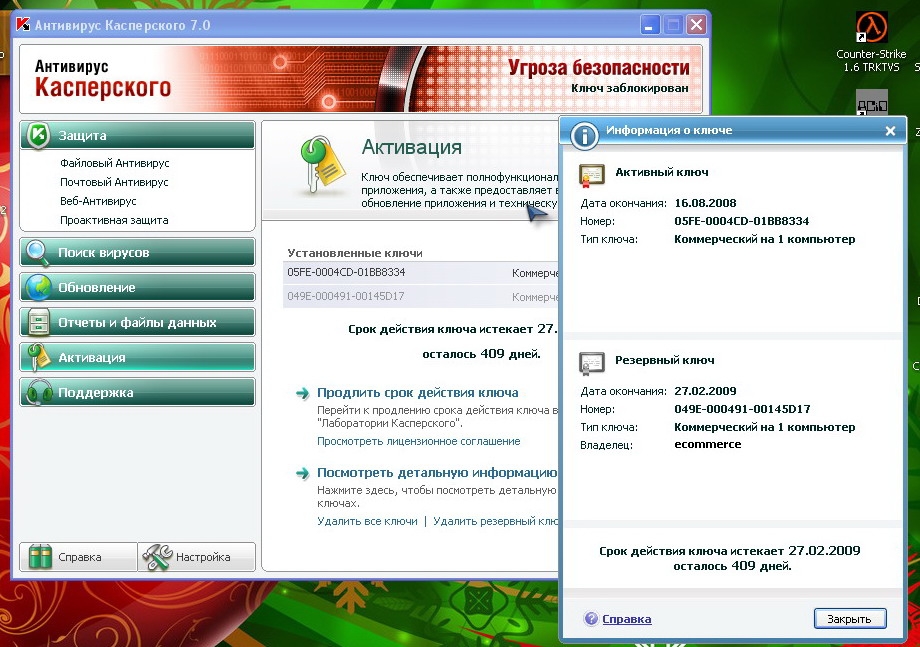The height and width of the screenshot is (647, 920).
Task: Click the Отчеты и файлы данных icon
Action: click(x=38, y=323)
